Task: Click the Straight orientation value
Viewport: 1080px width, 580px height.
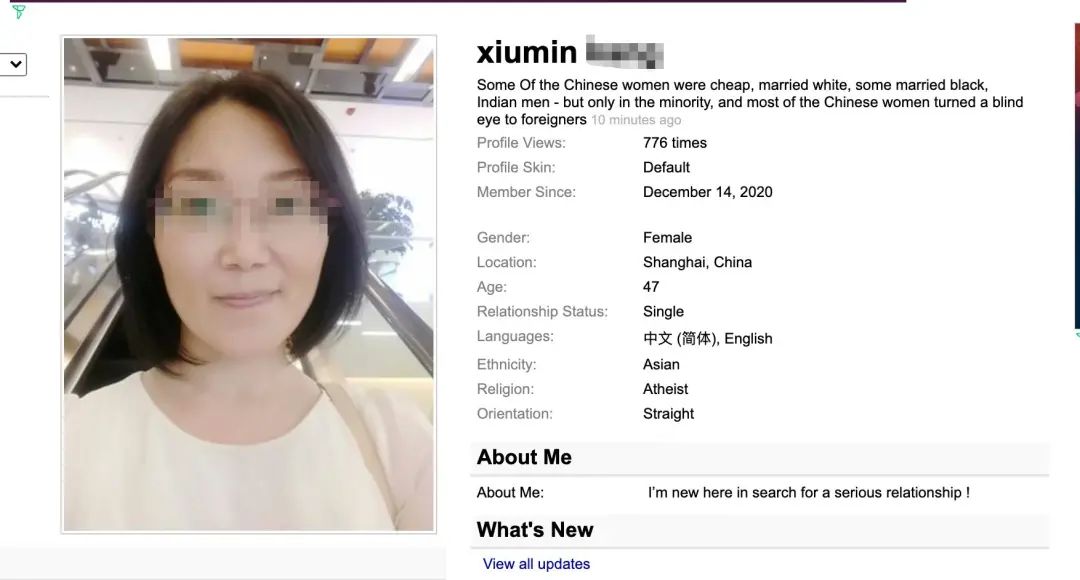Action: click(668, 414)
